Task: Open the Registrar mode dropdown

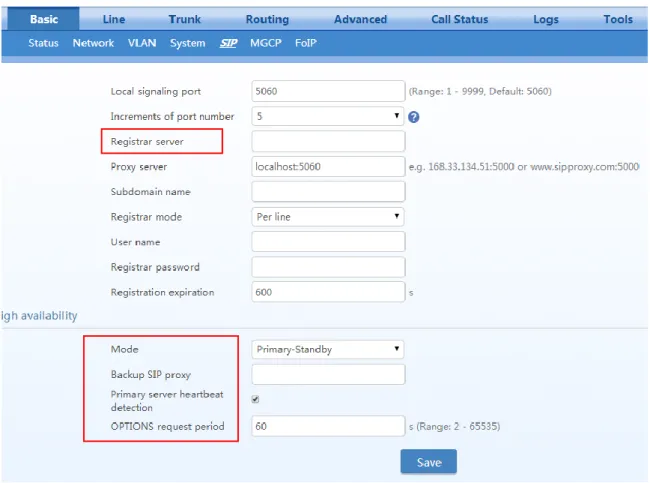Action: pyautogui.click(x=328, y=217)
